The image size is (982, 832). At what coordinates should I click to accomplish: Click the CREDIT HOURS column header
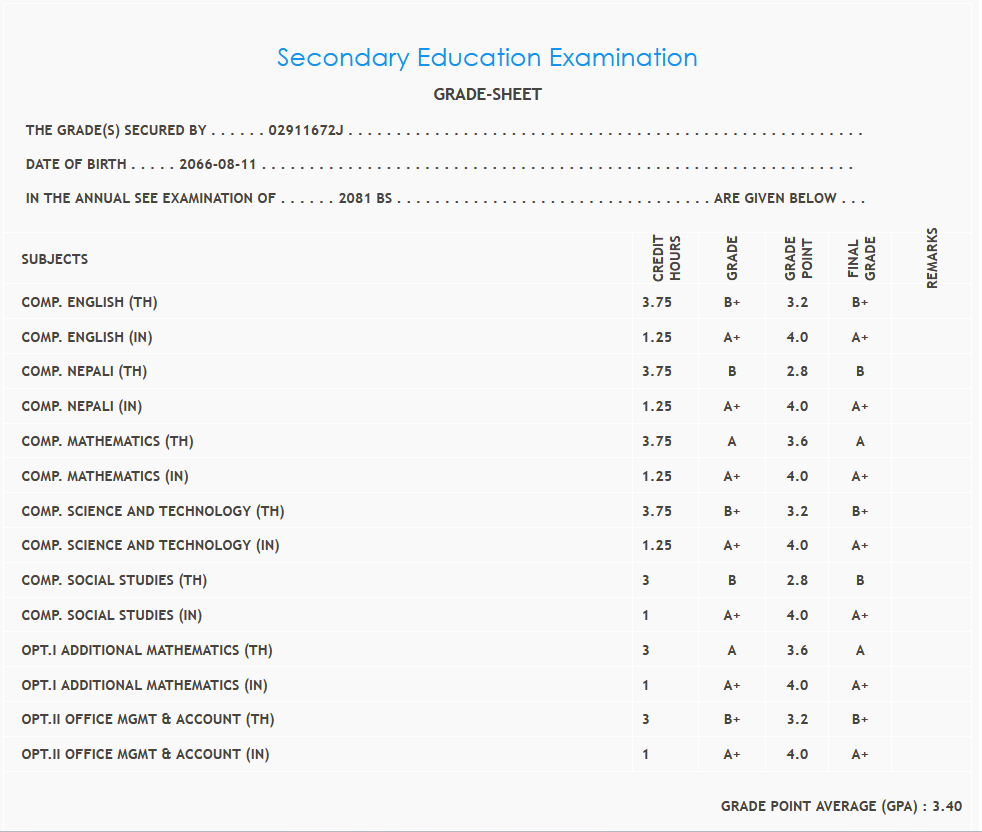click(x=666, y=259)
